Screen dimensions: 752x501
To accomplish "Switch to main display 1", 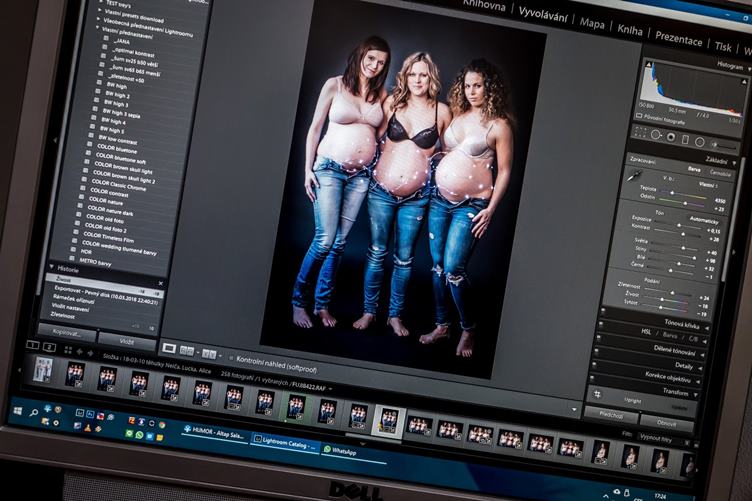I will click(32, 345).
